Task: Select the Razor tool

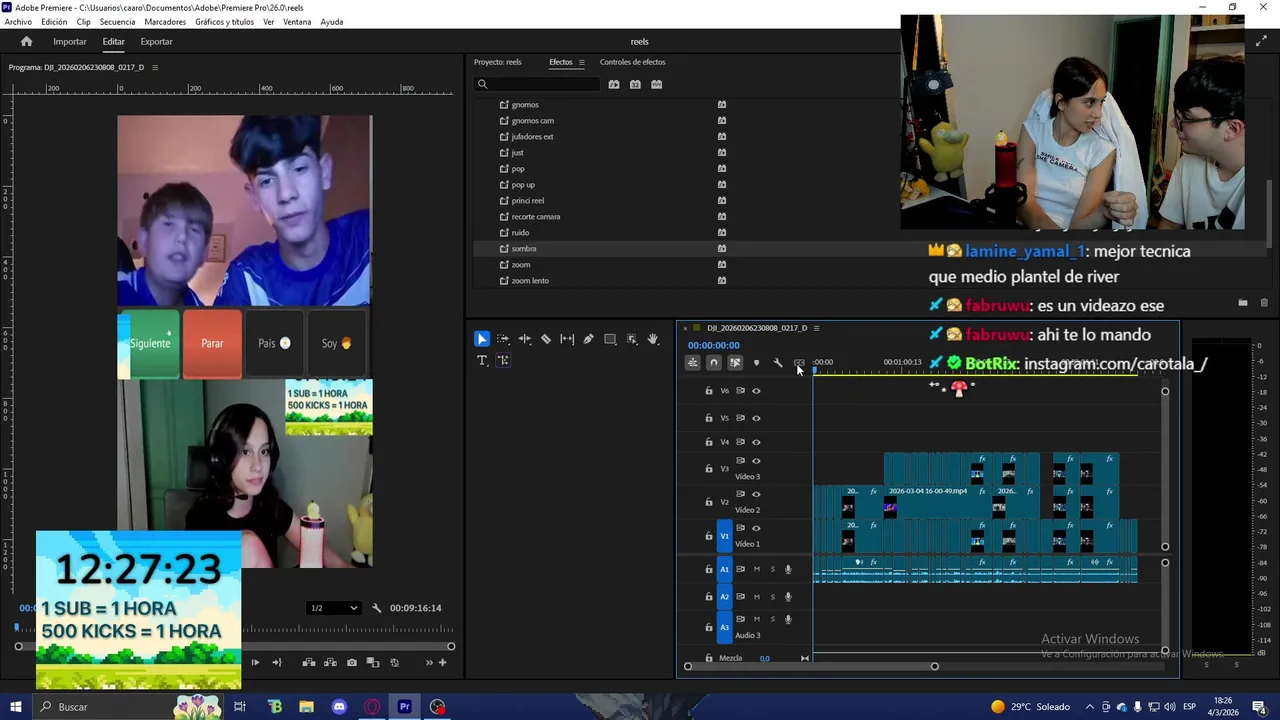Action: pos(546,339)
